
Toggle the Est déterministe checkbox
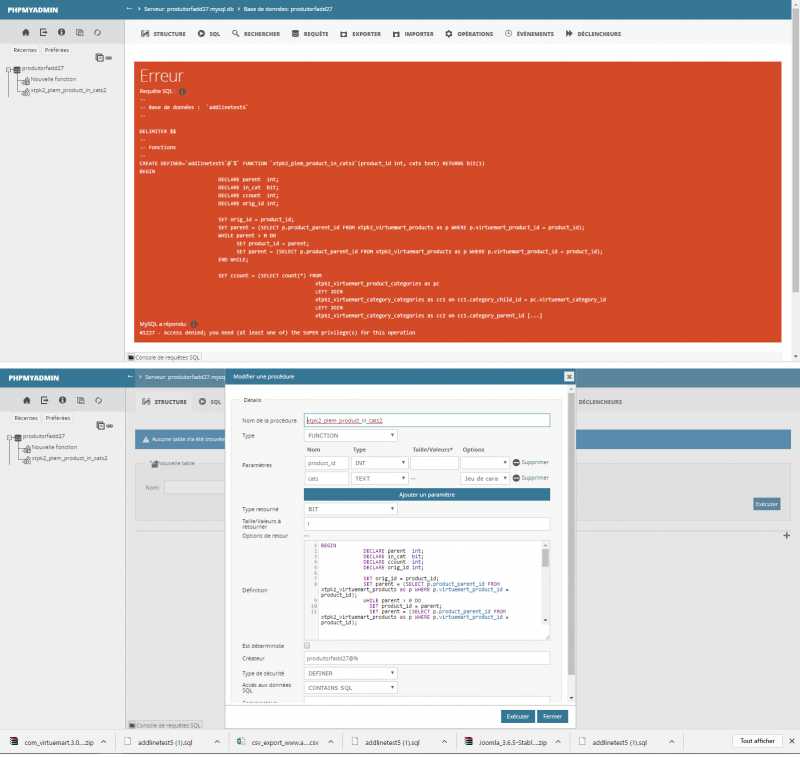(307, 645)
